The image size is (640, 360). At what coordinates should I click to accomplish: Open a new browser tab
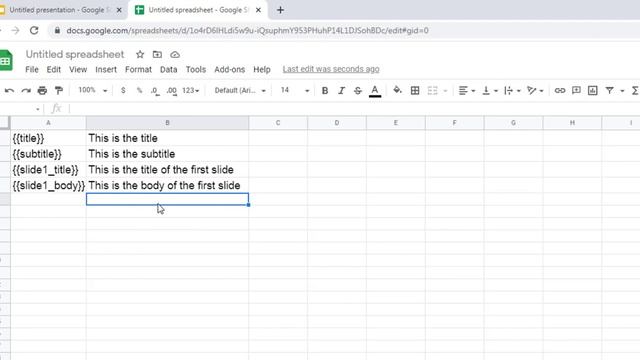tap(280, 10)
